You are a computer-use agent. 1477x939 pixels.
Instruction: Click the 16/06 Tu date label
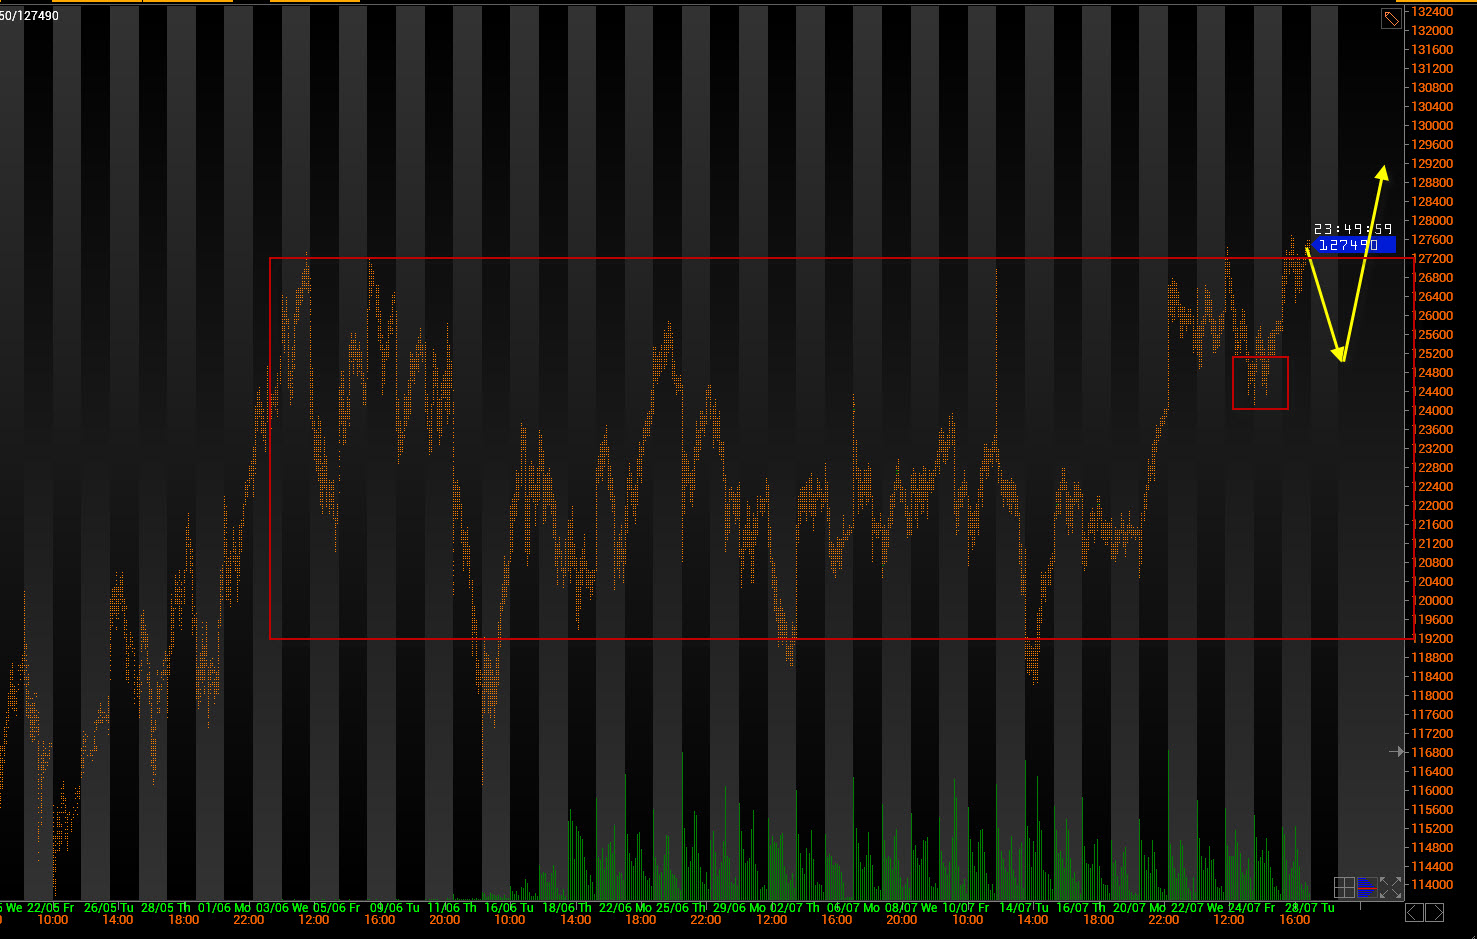[x=509, y=908]
